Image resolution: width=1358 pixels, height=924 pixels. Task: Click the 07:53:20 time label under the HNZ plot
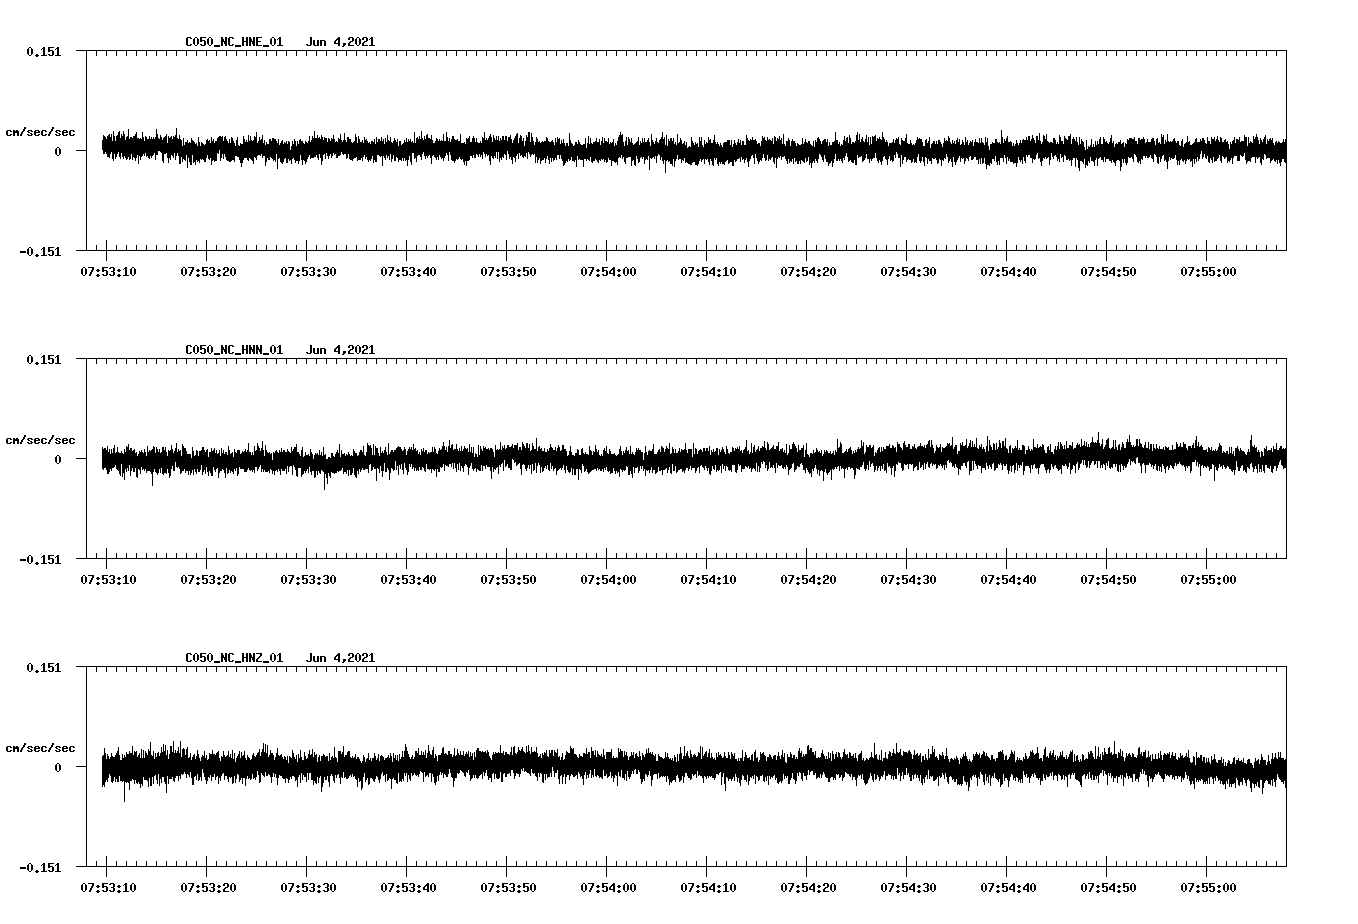pos(208,888)
